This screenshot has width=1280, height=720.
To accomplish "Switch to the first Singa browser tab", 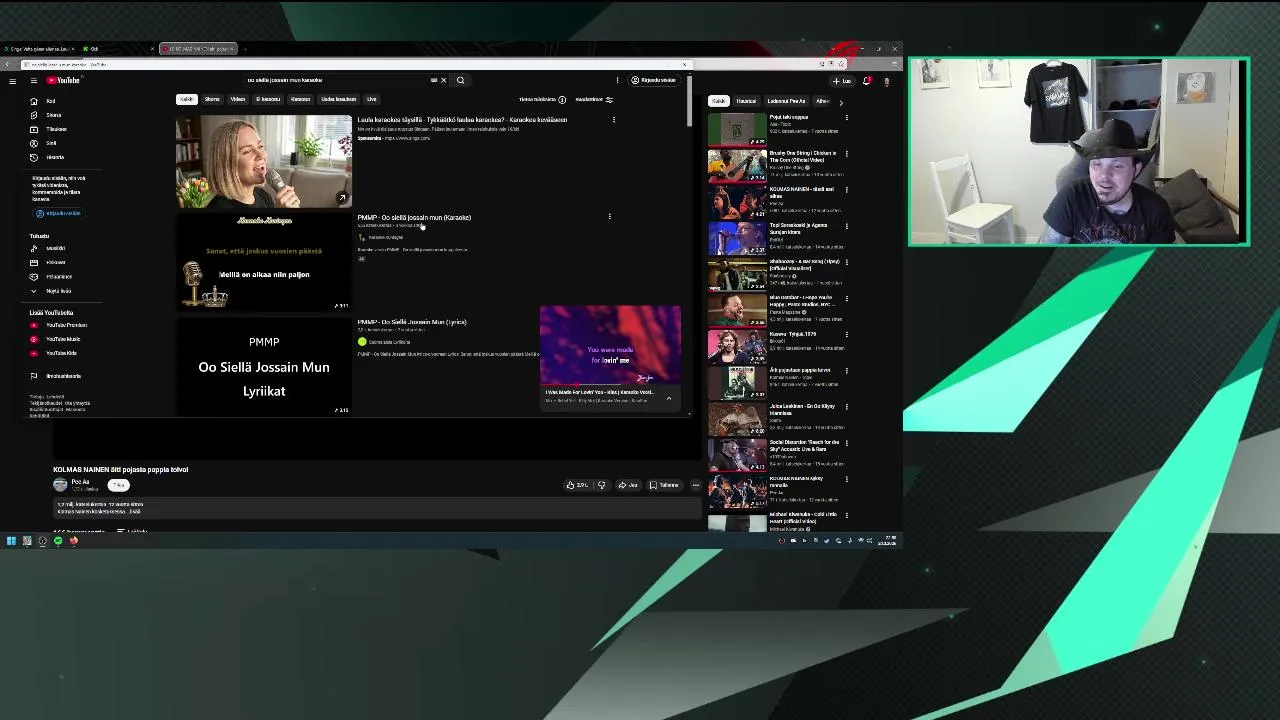I will pyautogui.click(x=38, y=49).
